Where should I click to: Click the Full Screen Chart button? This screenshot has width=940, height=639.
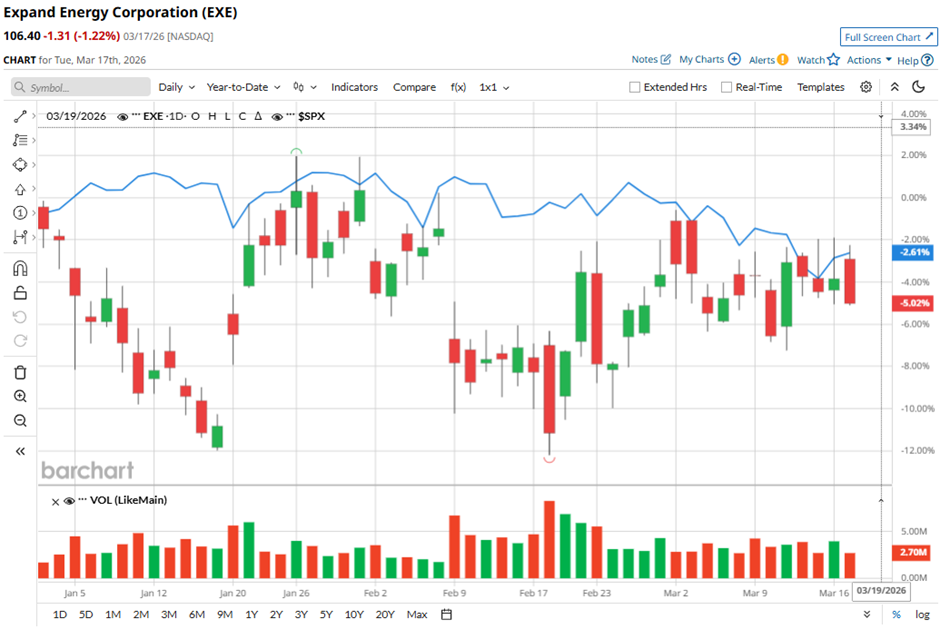887,37
